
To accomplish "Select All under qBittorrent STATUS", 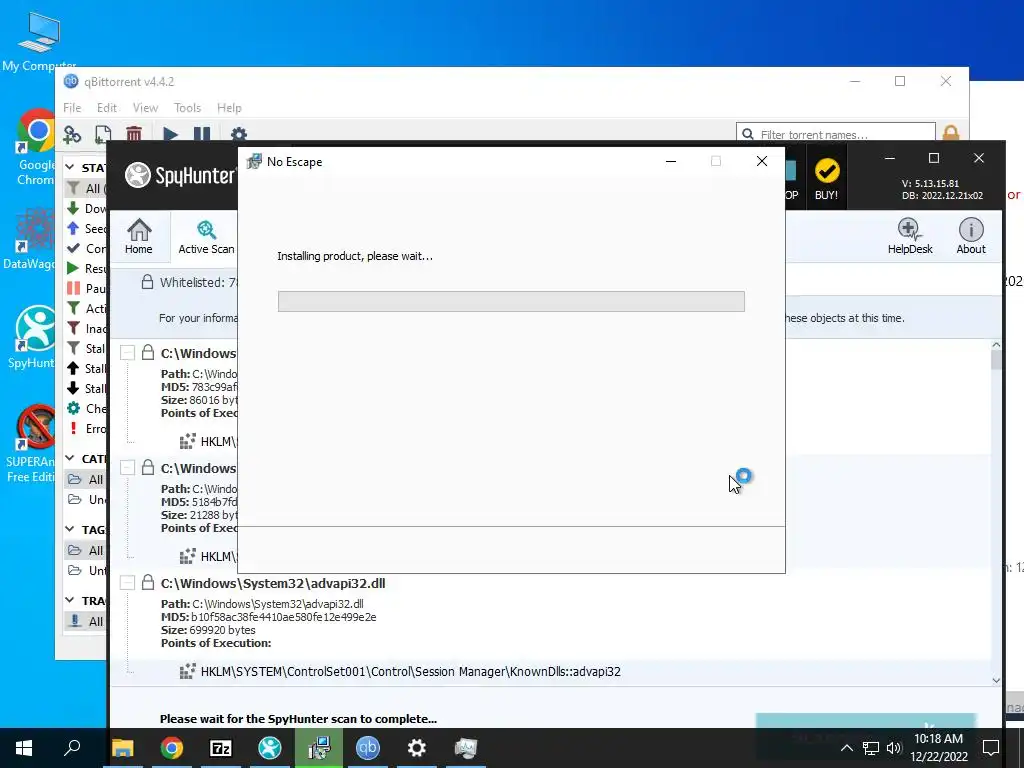I will pos(86,189).
